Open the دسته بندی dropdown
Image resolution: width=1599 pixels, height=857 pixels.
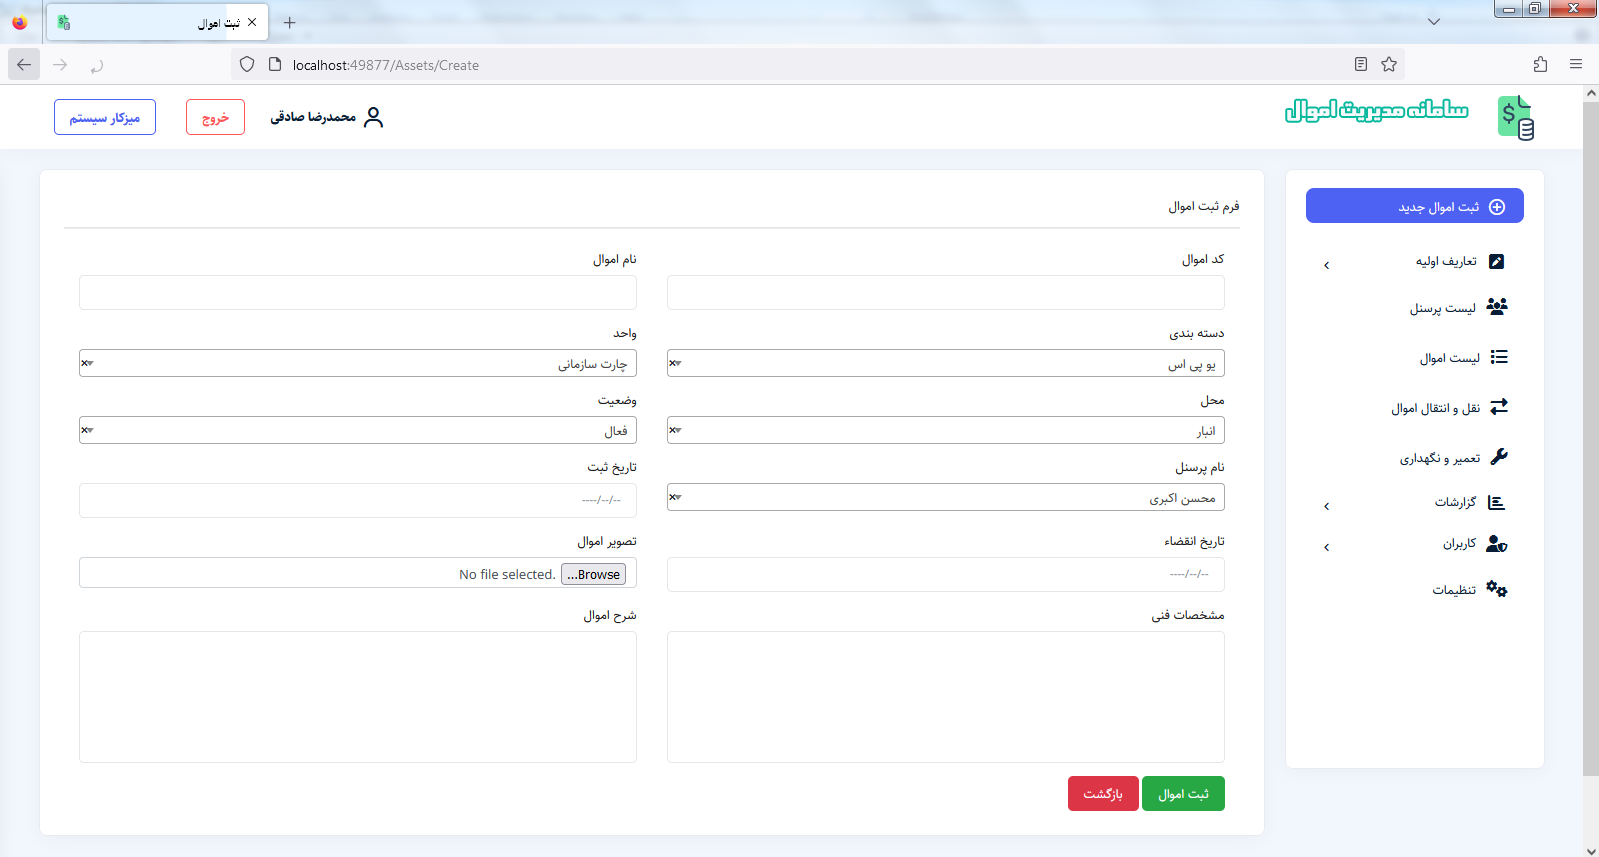[945, 364]
